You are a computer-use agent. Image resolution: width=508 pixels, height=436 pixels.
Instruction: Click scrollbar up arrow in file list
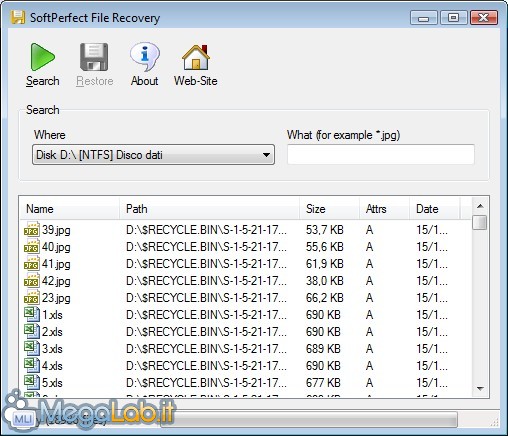tap(480, 206)
